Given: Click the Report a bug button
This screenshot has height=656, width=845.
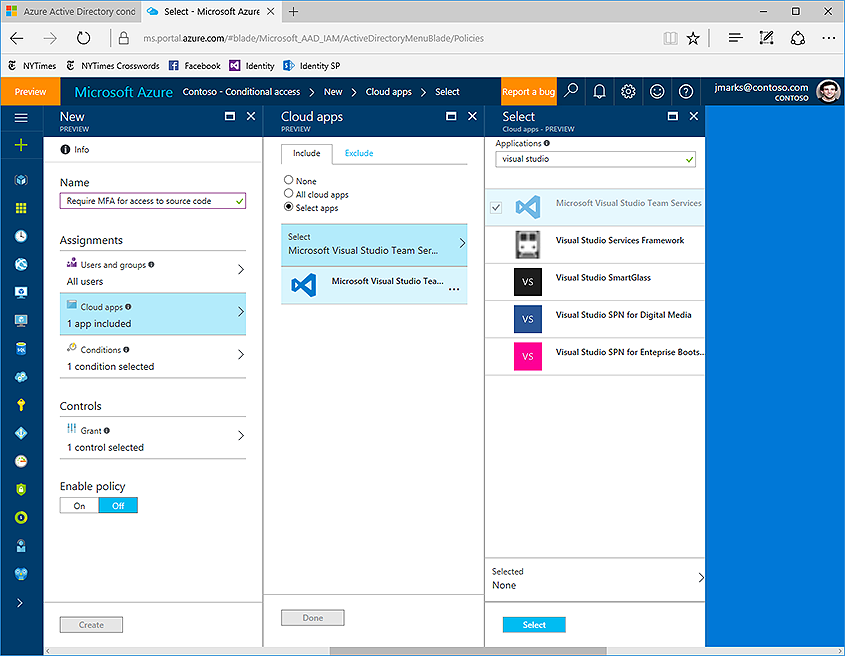Looking at the screenshot, I should coord(528,92).
